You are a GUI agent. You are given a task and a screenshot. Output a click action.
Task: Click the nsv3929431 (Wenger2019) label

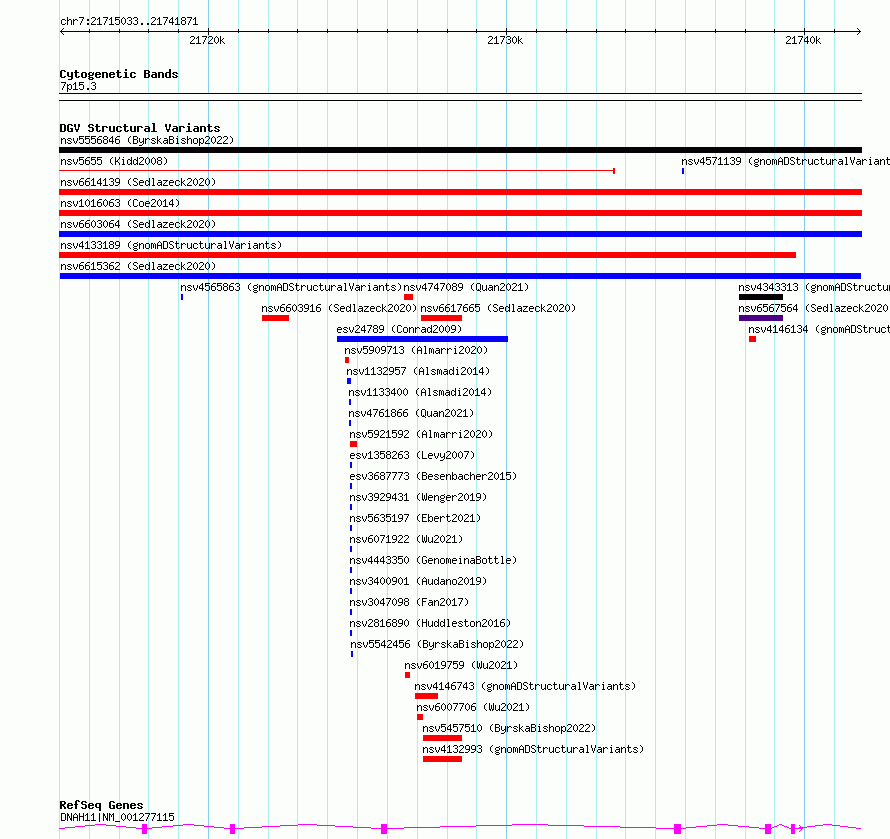418,497
